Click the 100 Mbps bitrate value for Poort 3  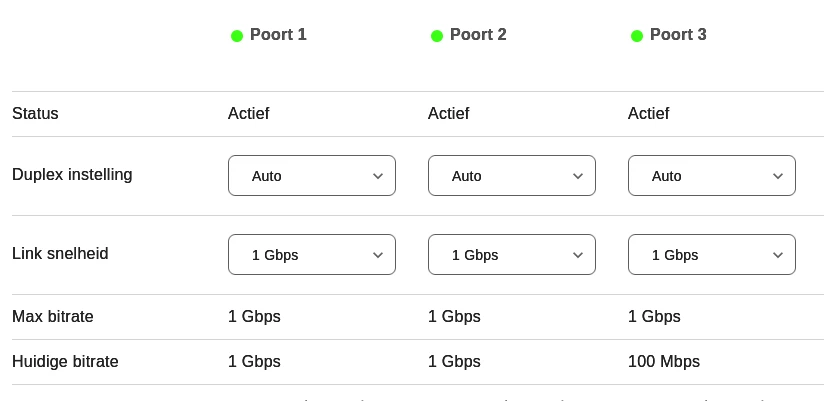click(x=664, y=362)
